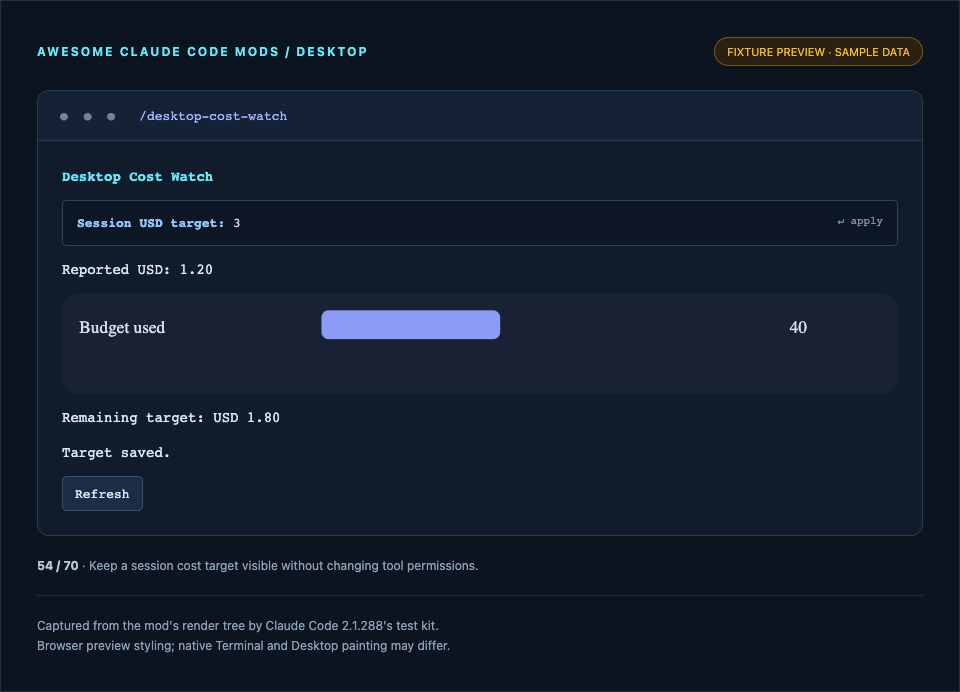The image size is (960, 692).
Task: Click the third window control dot
Action: (x=111, y=117)
